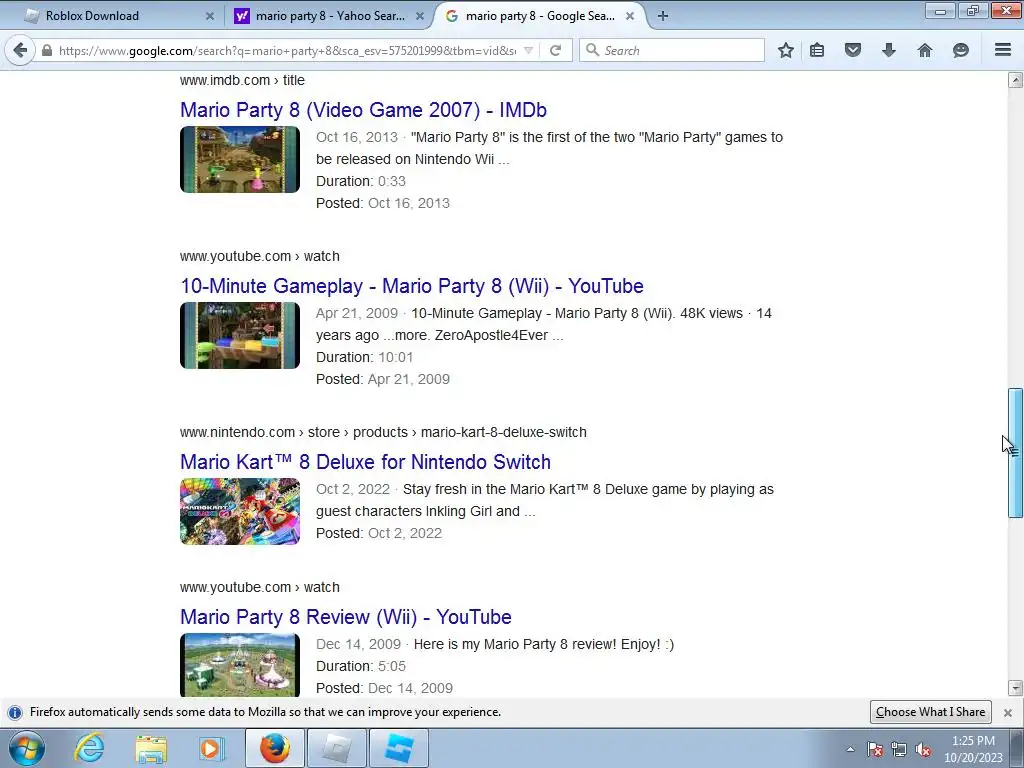The width and height of the screenshot is (1024, 768).
Task: Open the Windows Start menu orb
Action: pyautogui.click(x=27, y=748)
